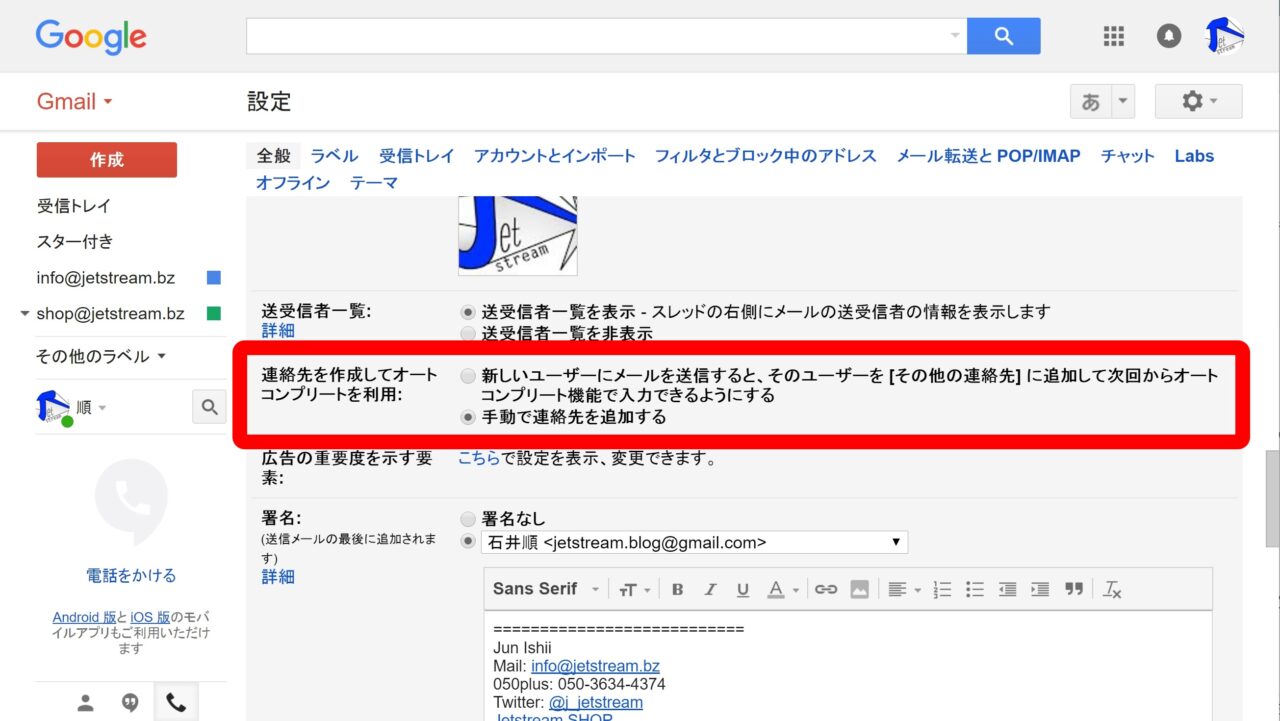The width and height of the screenshot is (1280, 721).
Task: Select the 署名なし radio button
Action: (468, 519)
